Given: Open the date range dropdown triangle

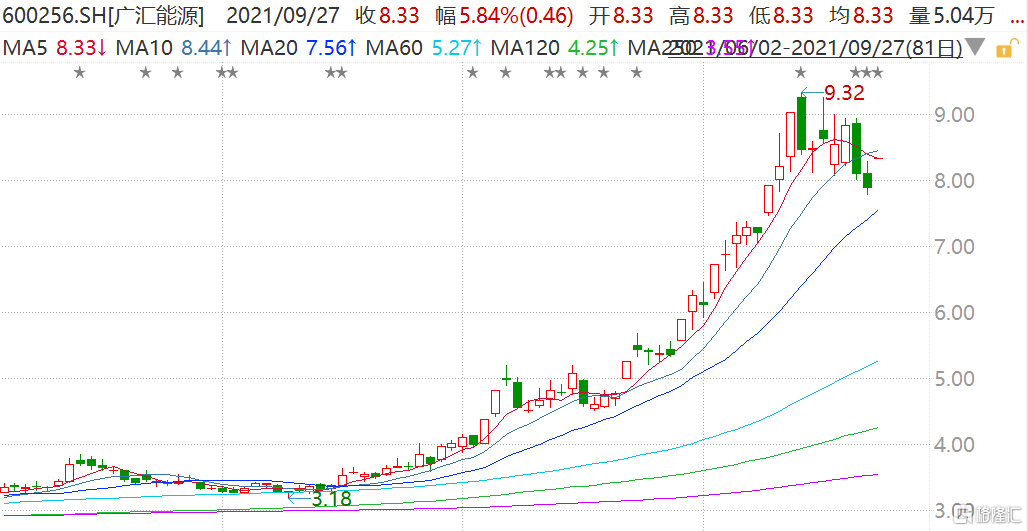Looking at the screenshot, I should click(975, 48).
